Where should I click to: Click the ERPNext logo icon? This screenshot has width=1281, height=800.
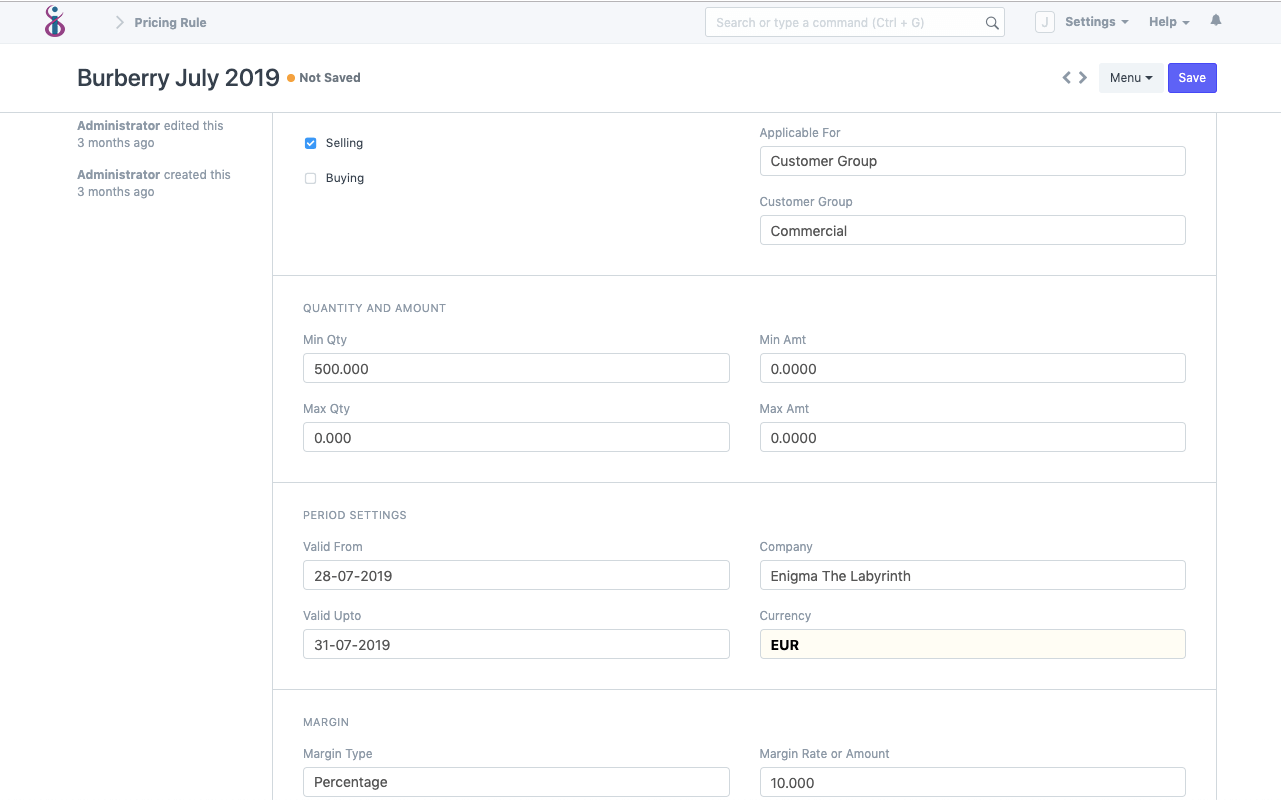54,21
